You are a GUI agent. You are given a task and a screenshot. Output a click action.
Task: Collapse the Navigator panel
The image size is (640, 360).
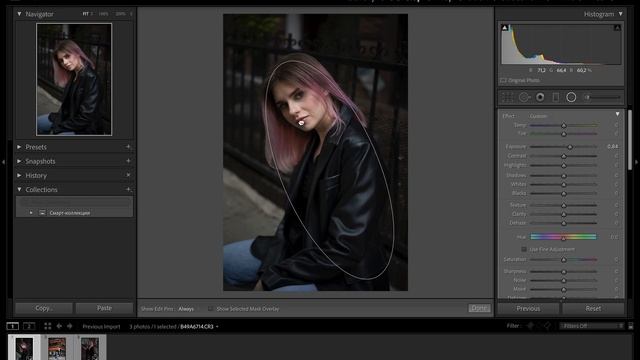coord(19,14)
